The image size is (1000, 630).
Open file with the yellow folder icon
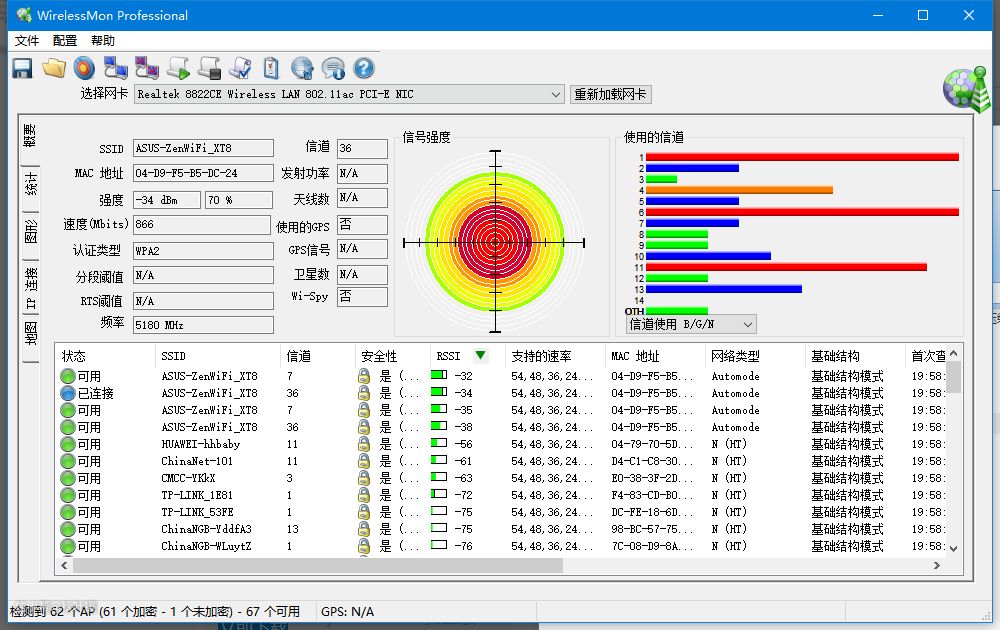[53, 68]
